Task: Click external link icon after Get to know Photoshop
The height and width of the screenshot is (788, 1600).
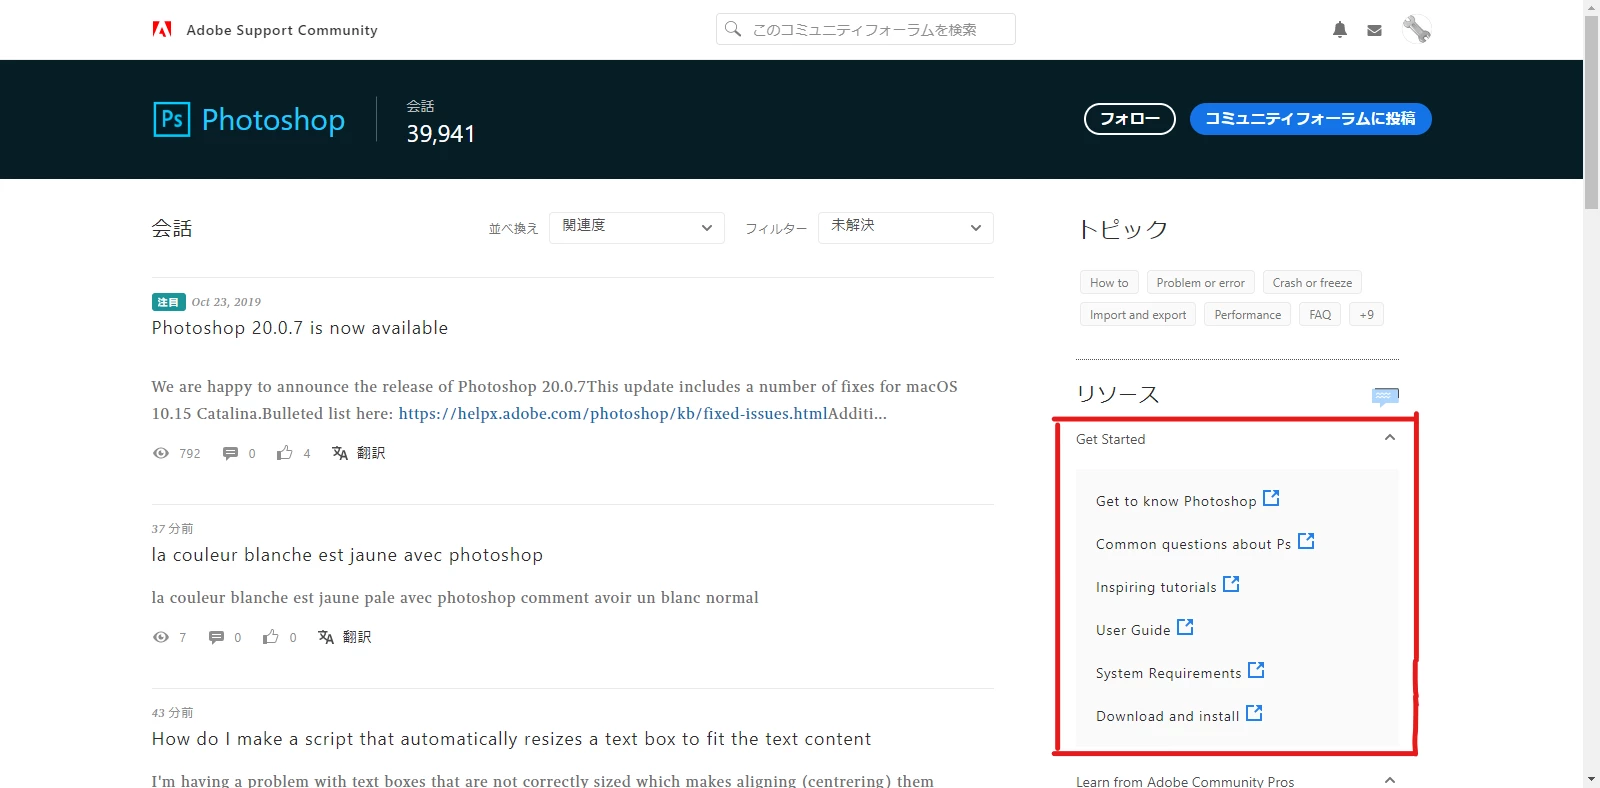Action: pos(1271,498)
